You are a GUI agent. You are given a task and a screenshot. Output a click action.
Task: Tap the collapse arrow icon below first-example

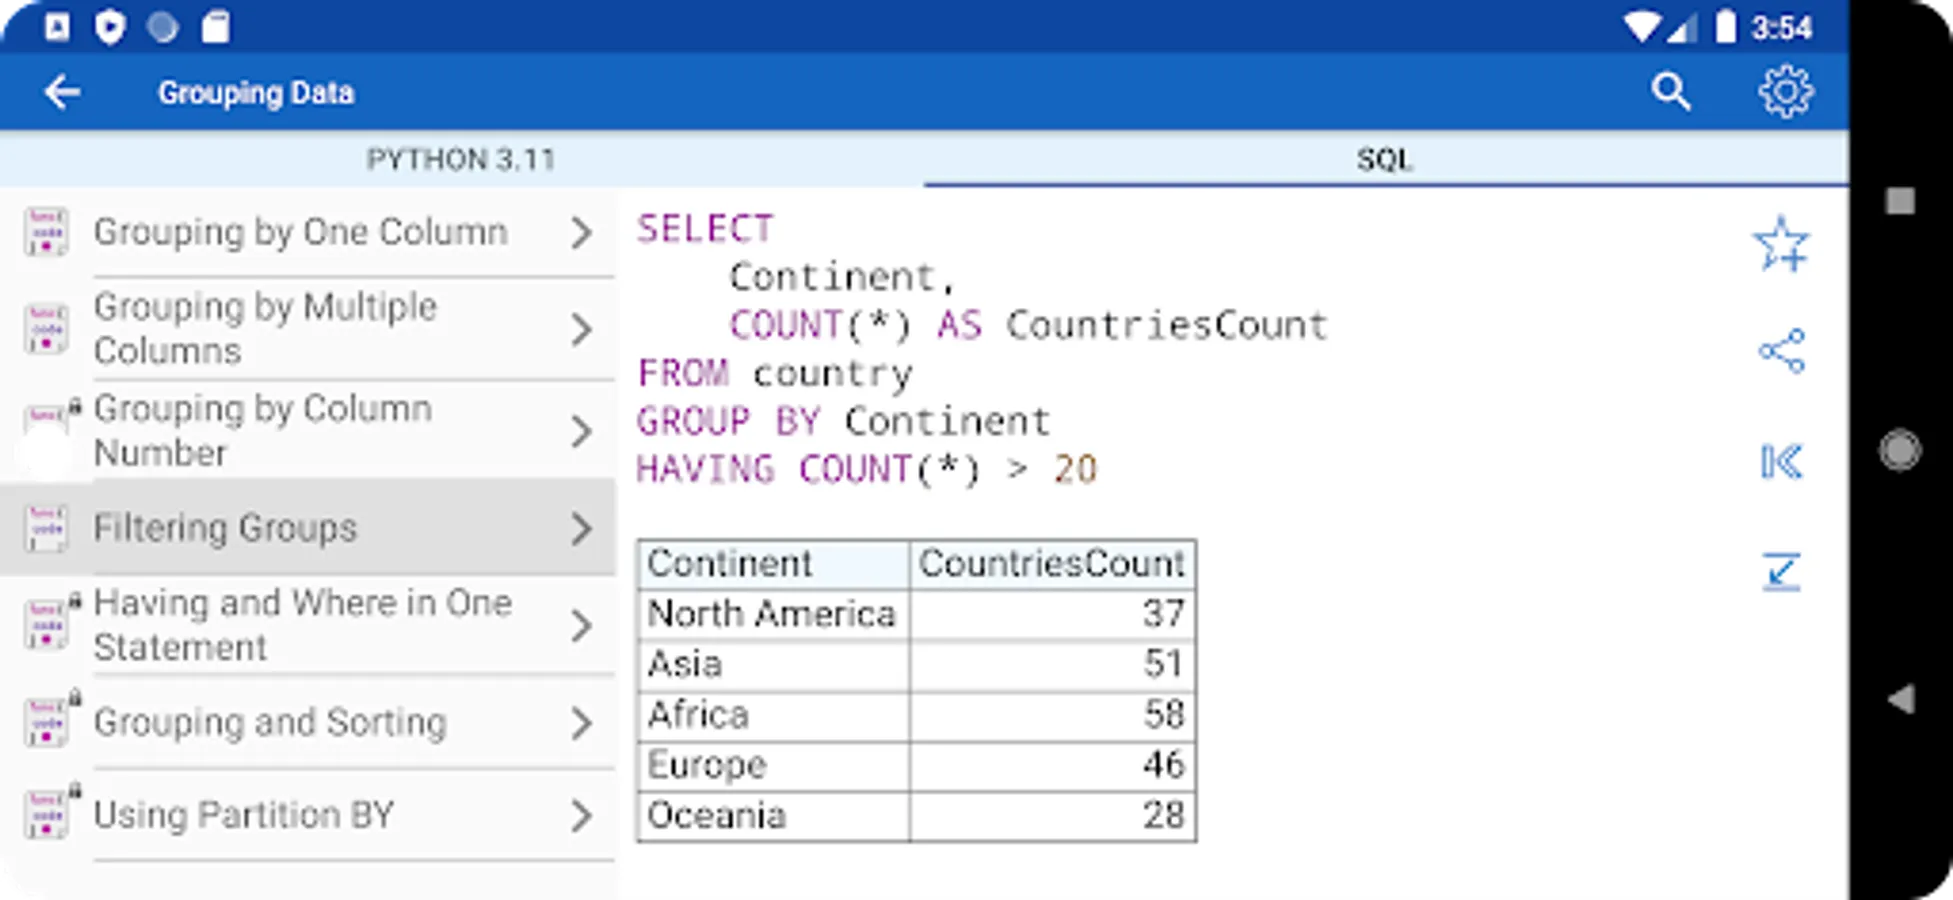1781,572
